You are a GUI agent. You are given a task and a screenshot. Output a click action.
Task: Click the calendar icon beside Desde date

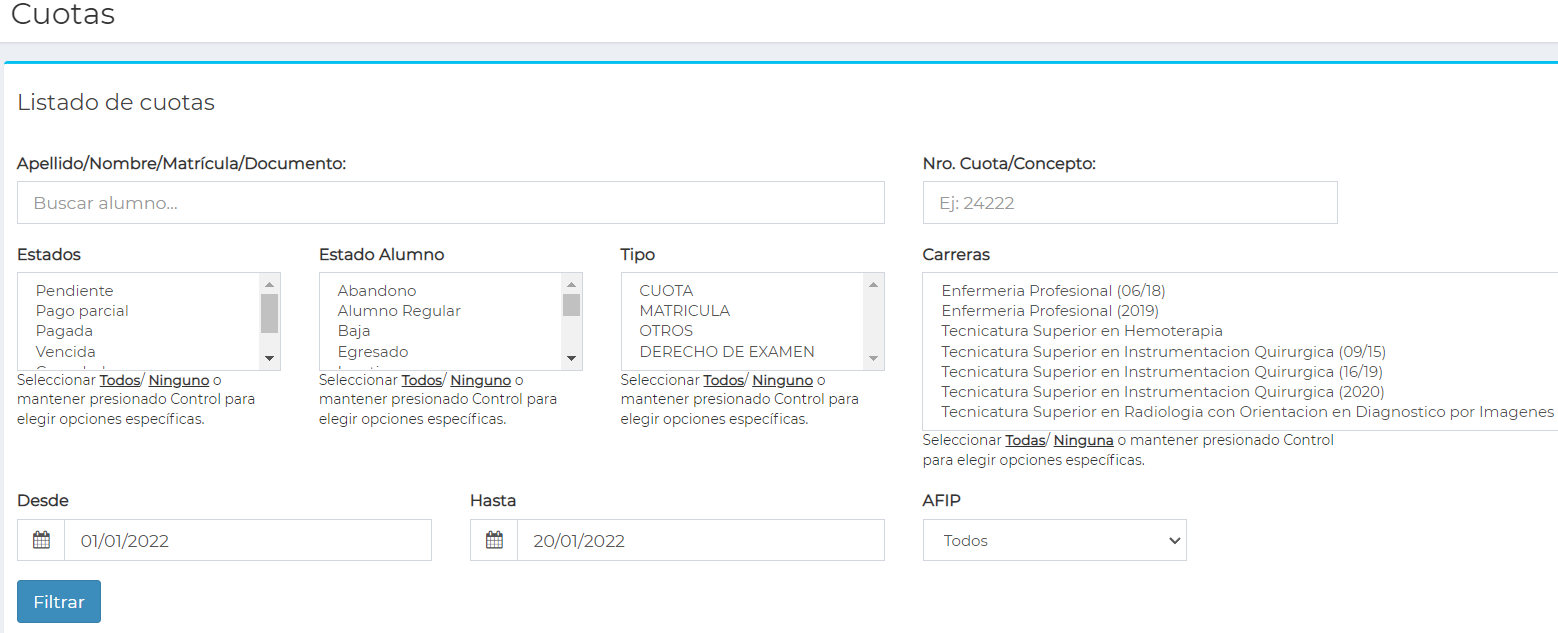pos(41,540)
